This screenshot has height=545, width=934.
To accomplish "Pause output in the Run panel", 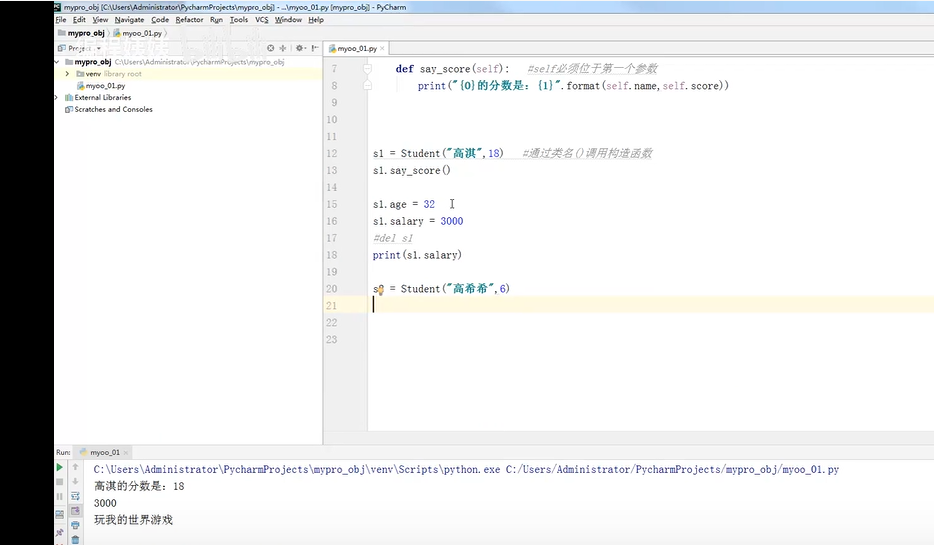I will 60,497.
